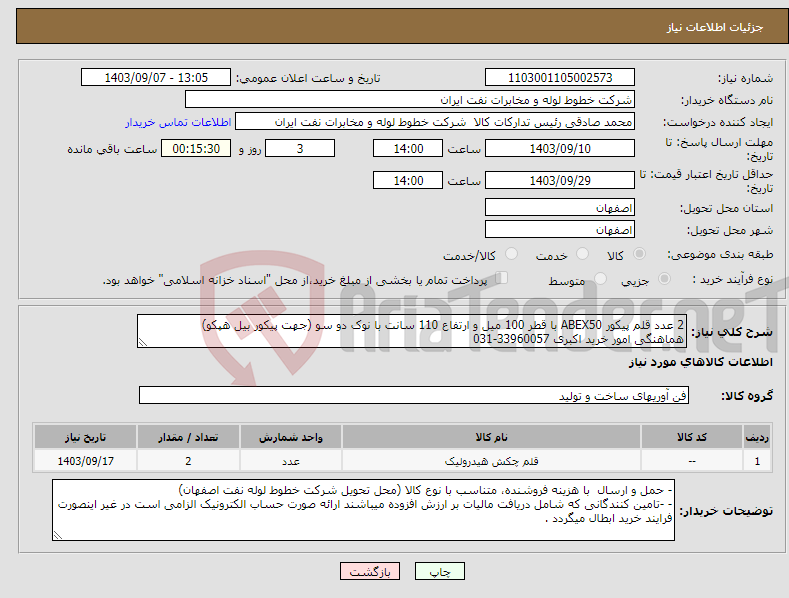
Task: Click the واحد شمارش column header
Action: [x=291, y=437]
